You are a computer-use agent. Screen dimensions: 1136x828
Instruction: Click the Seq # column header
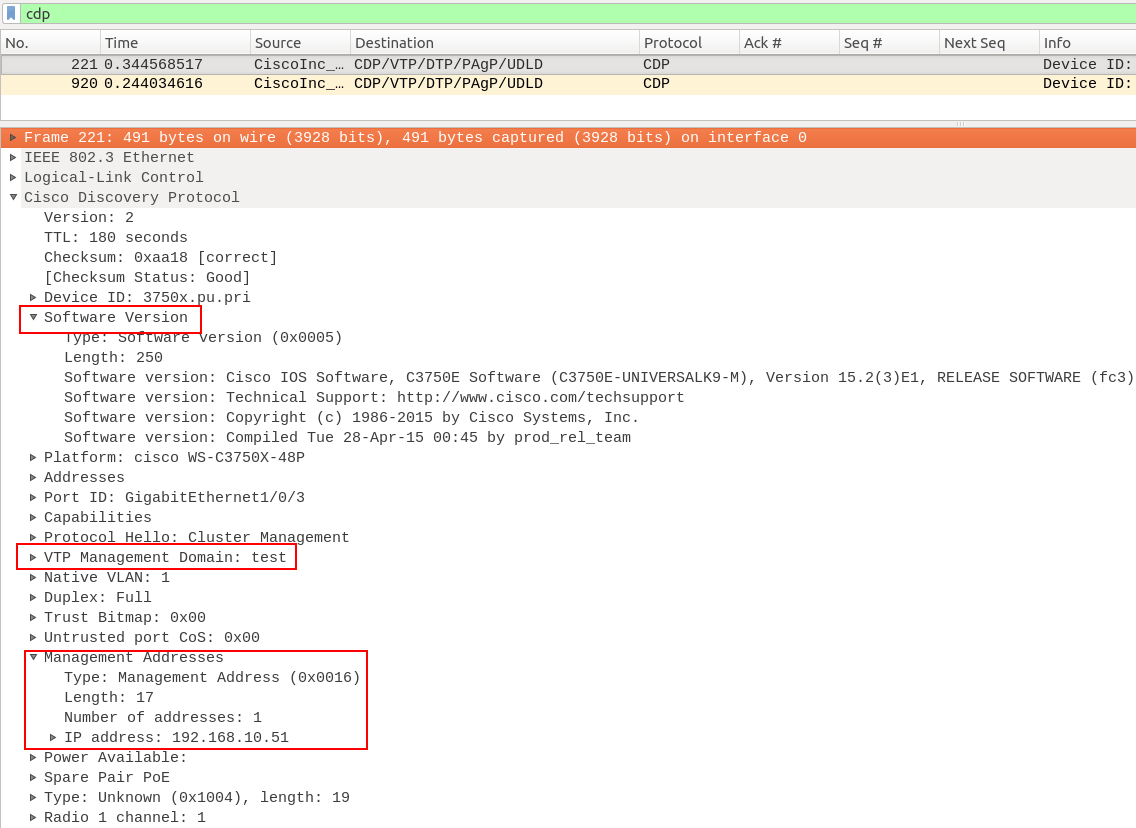point(889,43)
